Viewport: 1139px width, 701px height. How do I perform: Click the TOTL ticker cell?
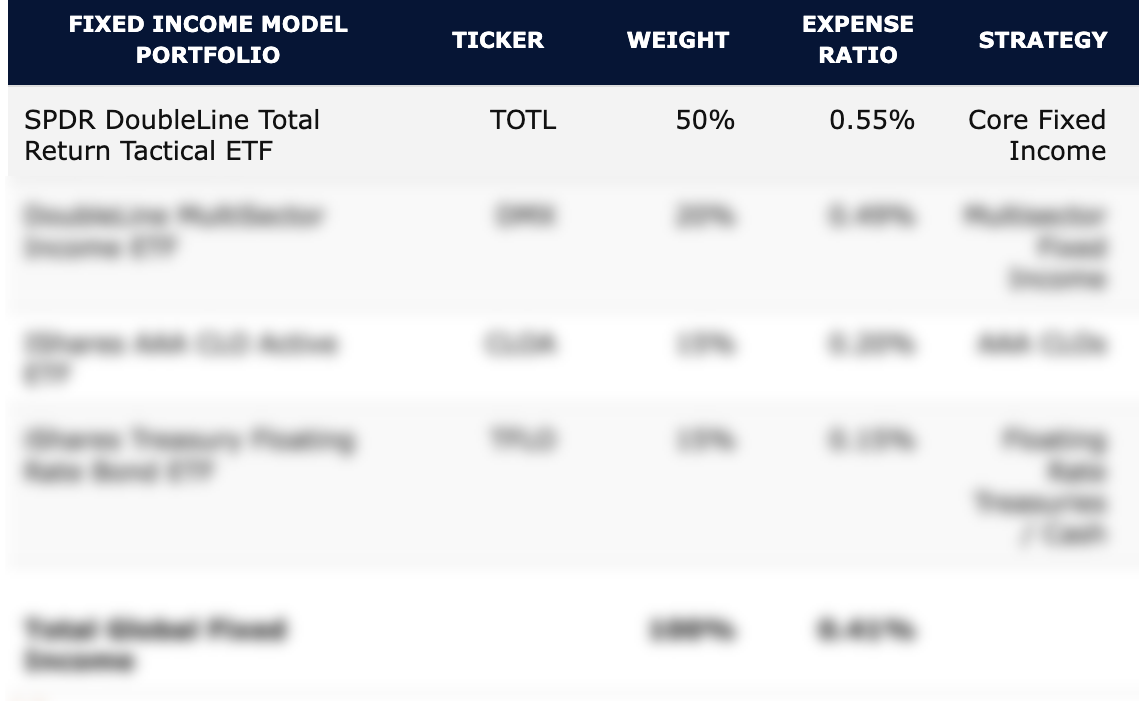pyautogui.click(x=523, y=120)
